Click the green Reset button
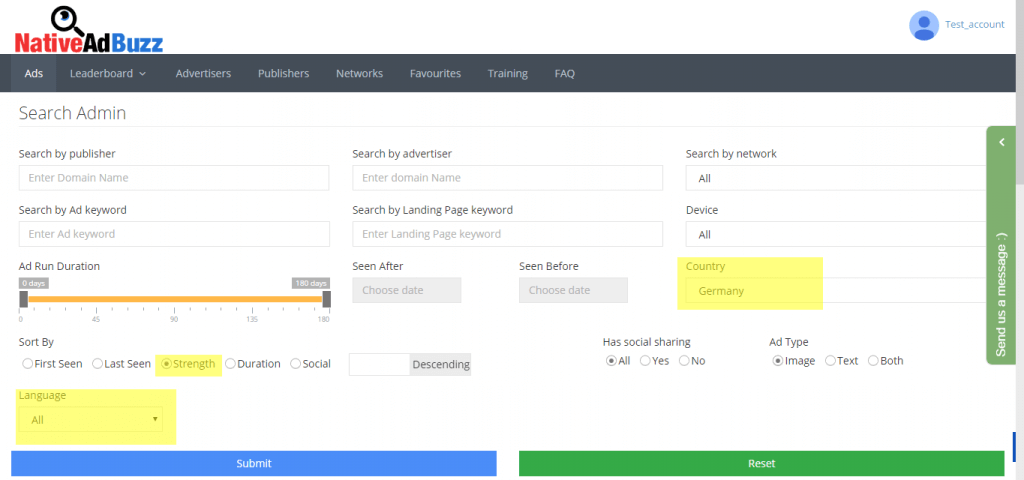Image resolution: width=1024 pixels, height=480 pixels. [x=761, y=464]
